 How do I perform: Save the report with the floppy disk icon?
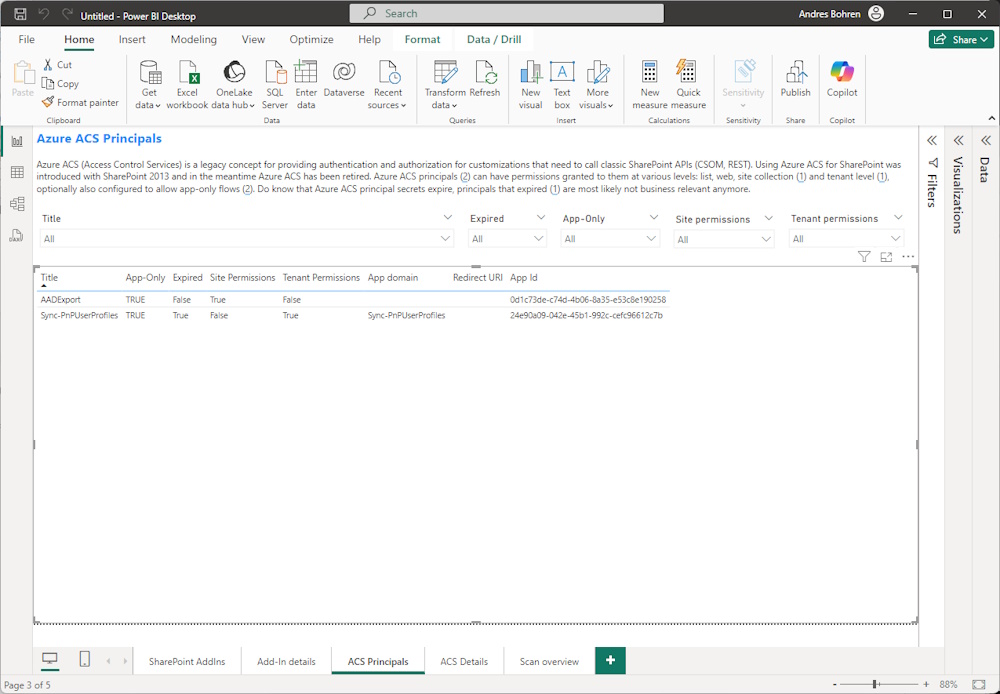(x=20, y=13)
